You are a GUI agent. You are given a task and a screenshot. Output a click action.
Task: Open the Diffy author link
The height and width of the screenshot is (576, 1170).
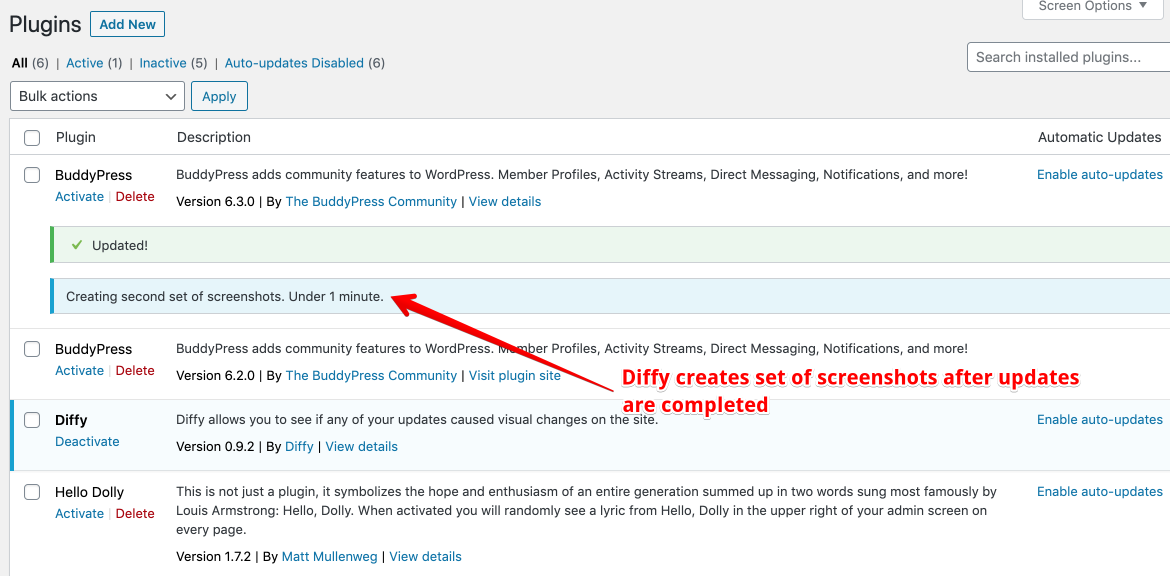click(x=299, y=447)
